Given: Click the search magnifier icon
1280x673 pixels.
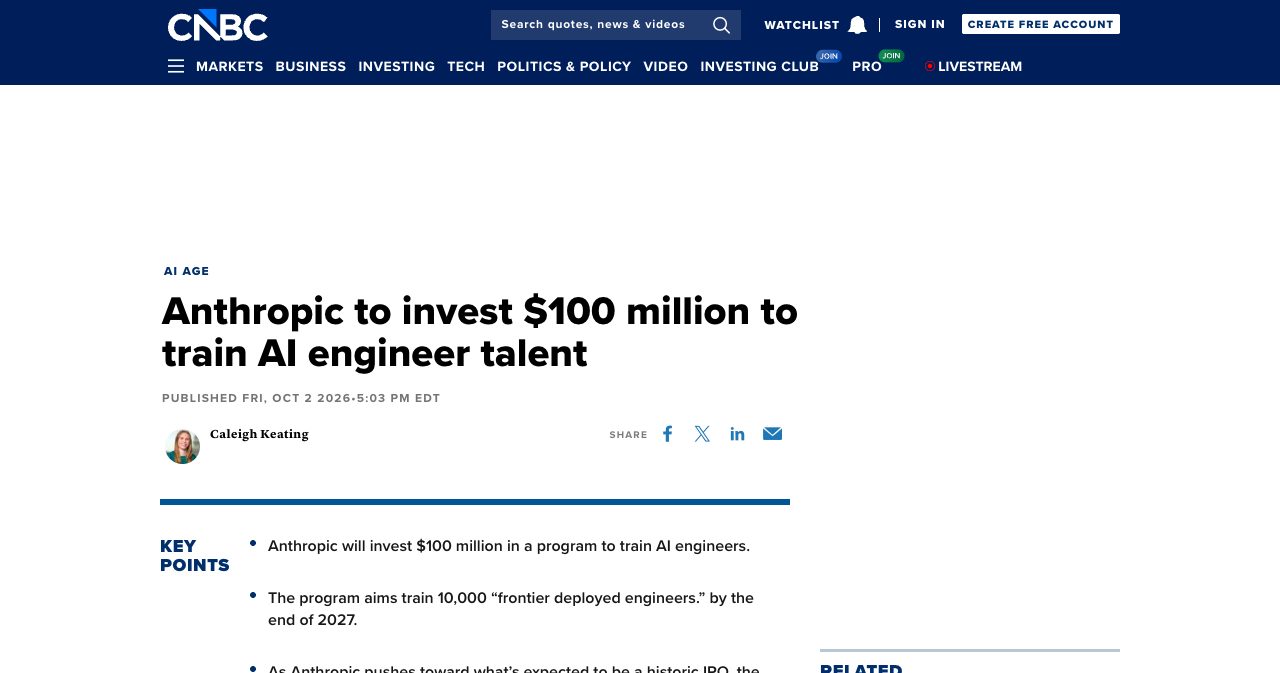Looking at the screenshot, I should [721, 25].
